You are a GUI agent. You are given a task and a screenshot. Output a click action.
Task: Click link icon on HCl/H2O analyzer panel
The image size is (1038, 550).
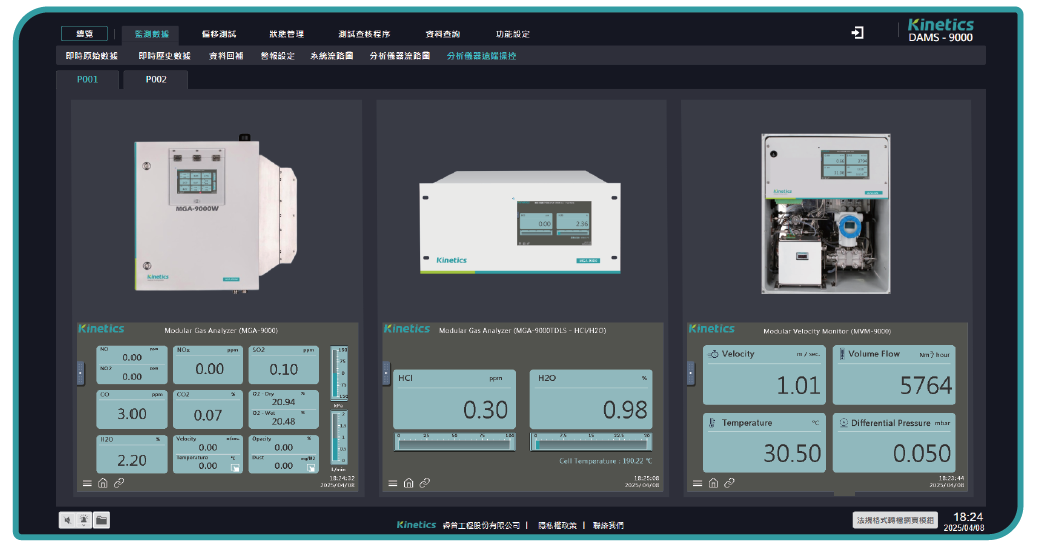pyautogui.click(x=424, y=483)
